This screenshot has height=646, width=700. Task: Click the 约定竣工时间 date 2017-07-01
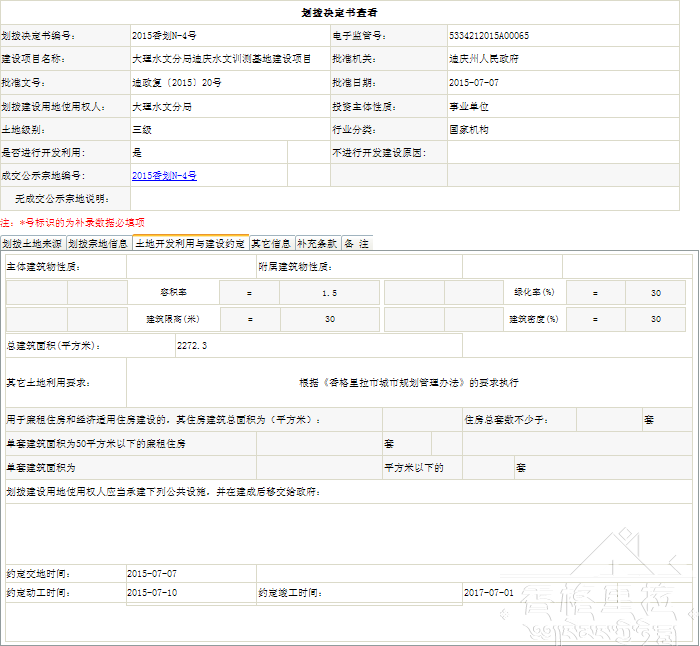click(488, 593)
